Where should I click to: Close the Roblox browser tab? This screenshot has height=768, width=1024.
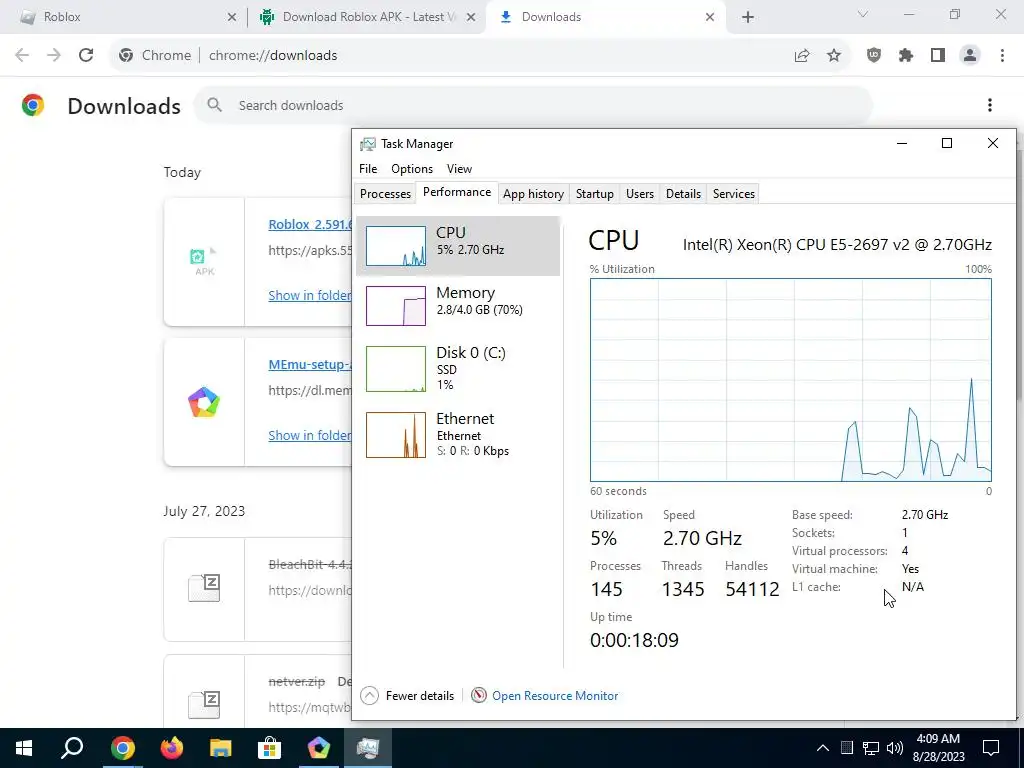pos(232,17)
